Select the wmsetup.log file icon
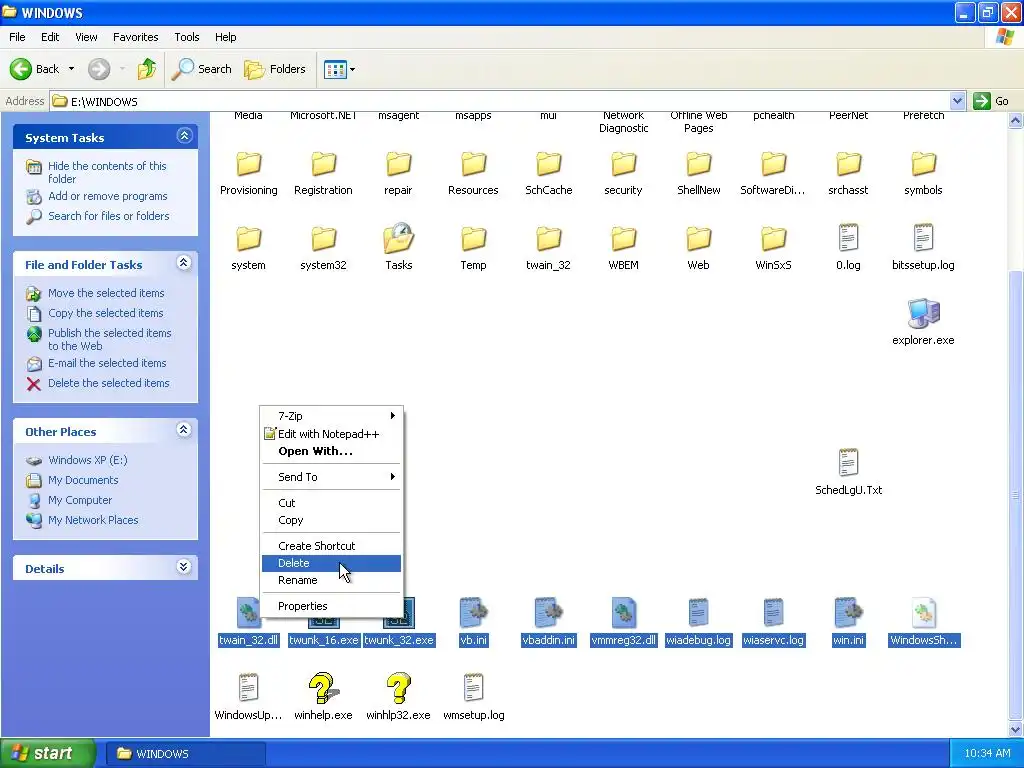The height and width of the screenshot is (768, 1024). (473, 688)
